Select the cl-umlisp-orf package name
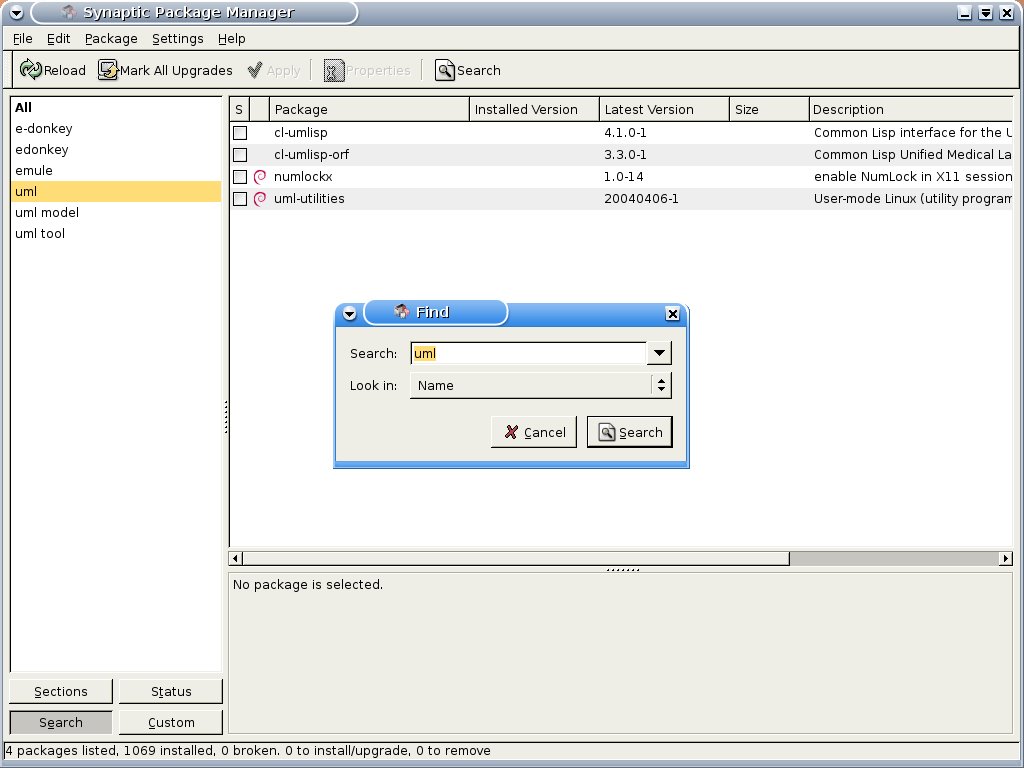Viewport: 1024px width, 768px height. pos(311,155)
